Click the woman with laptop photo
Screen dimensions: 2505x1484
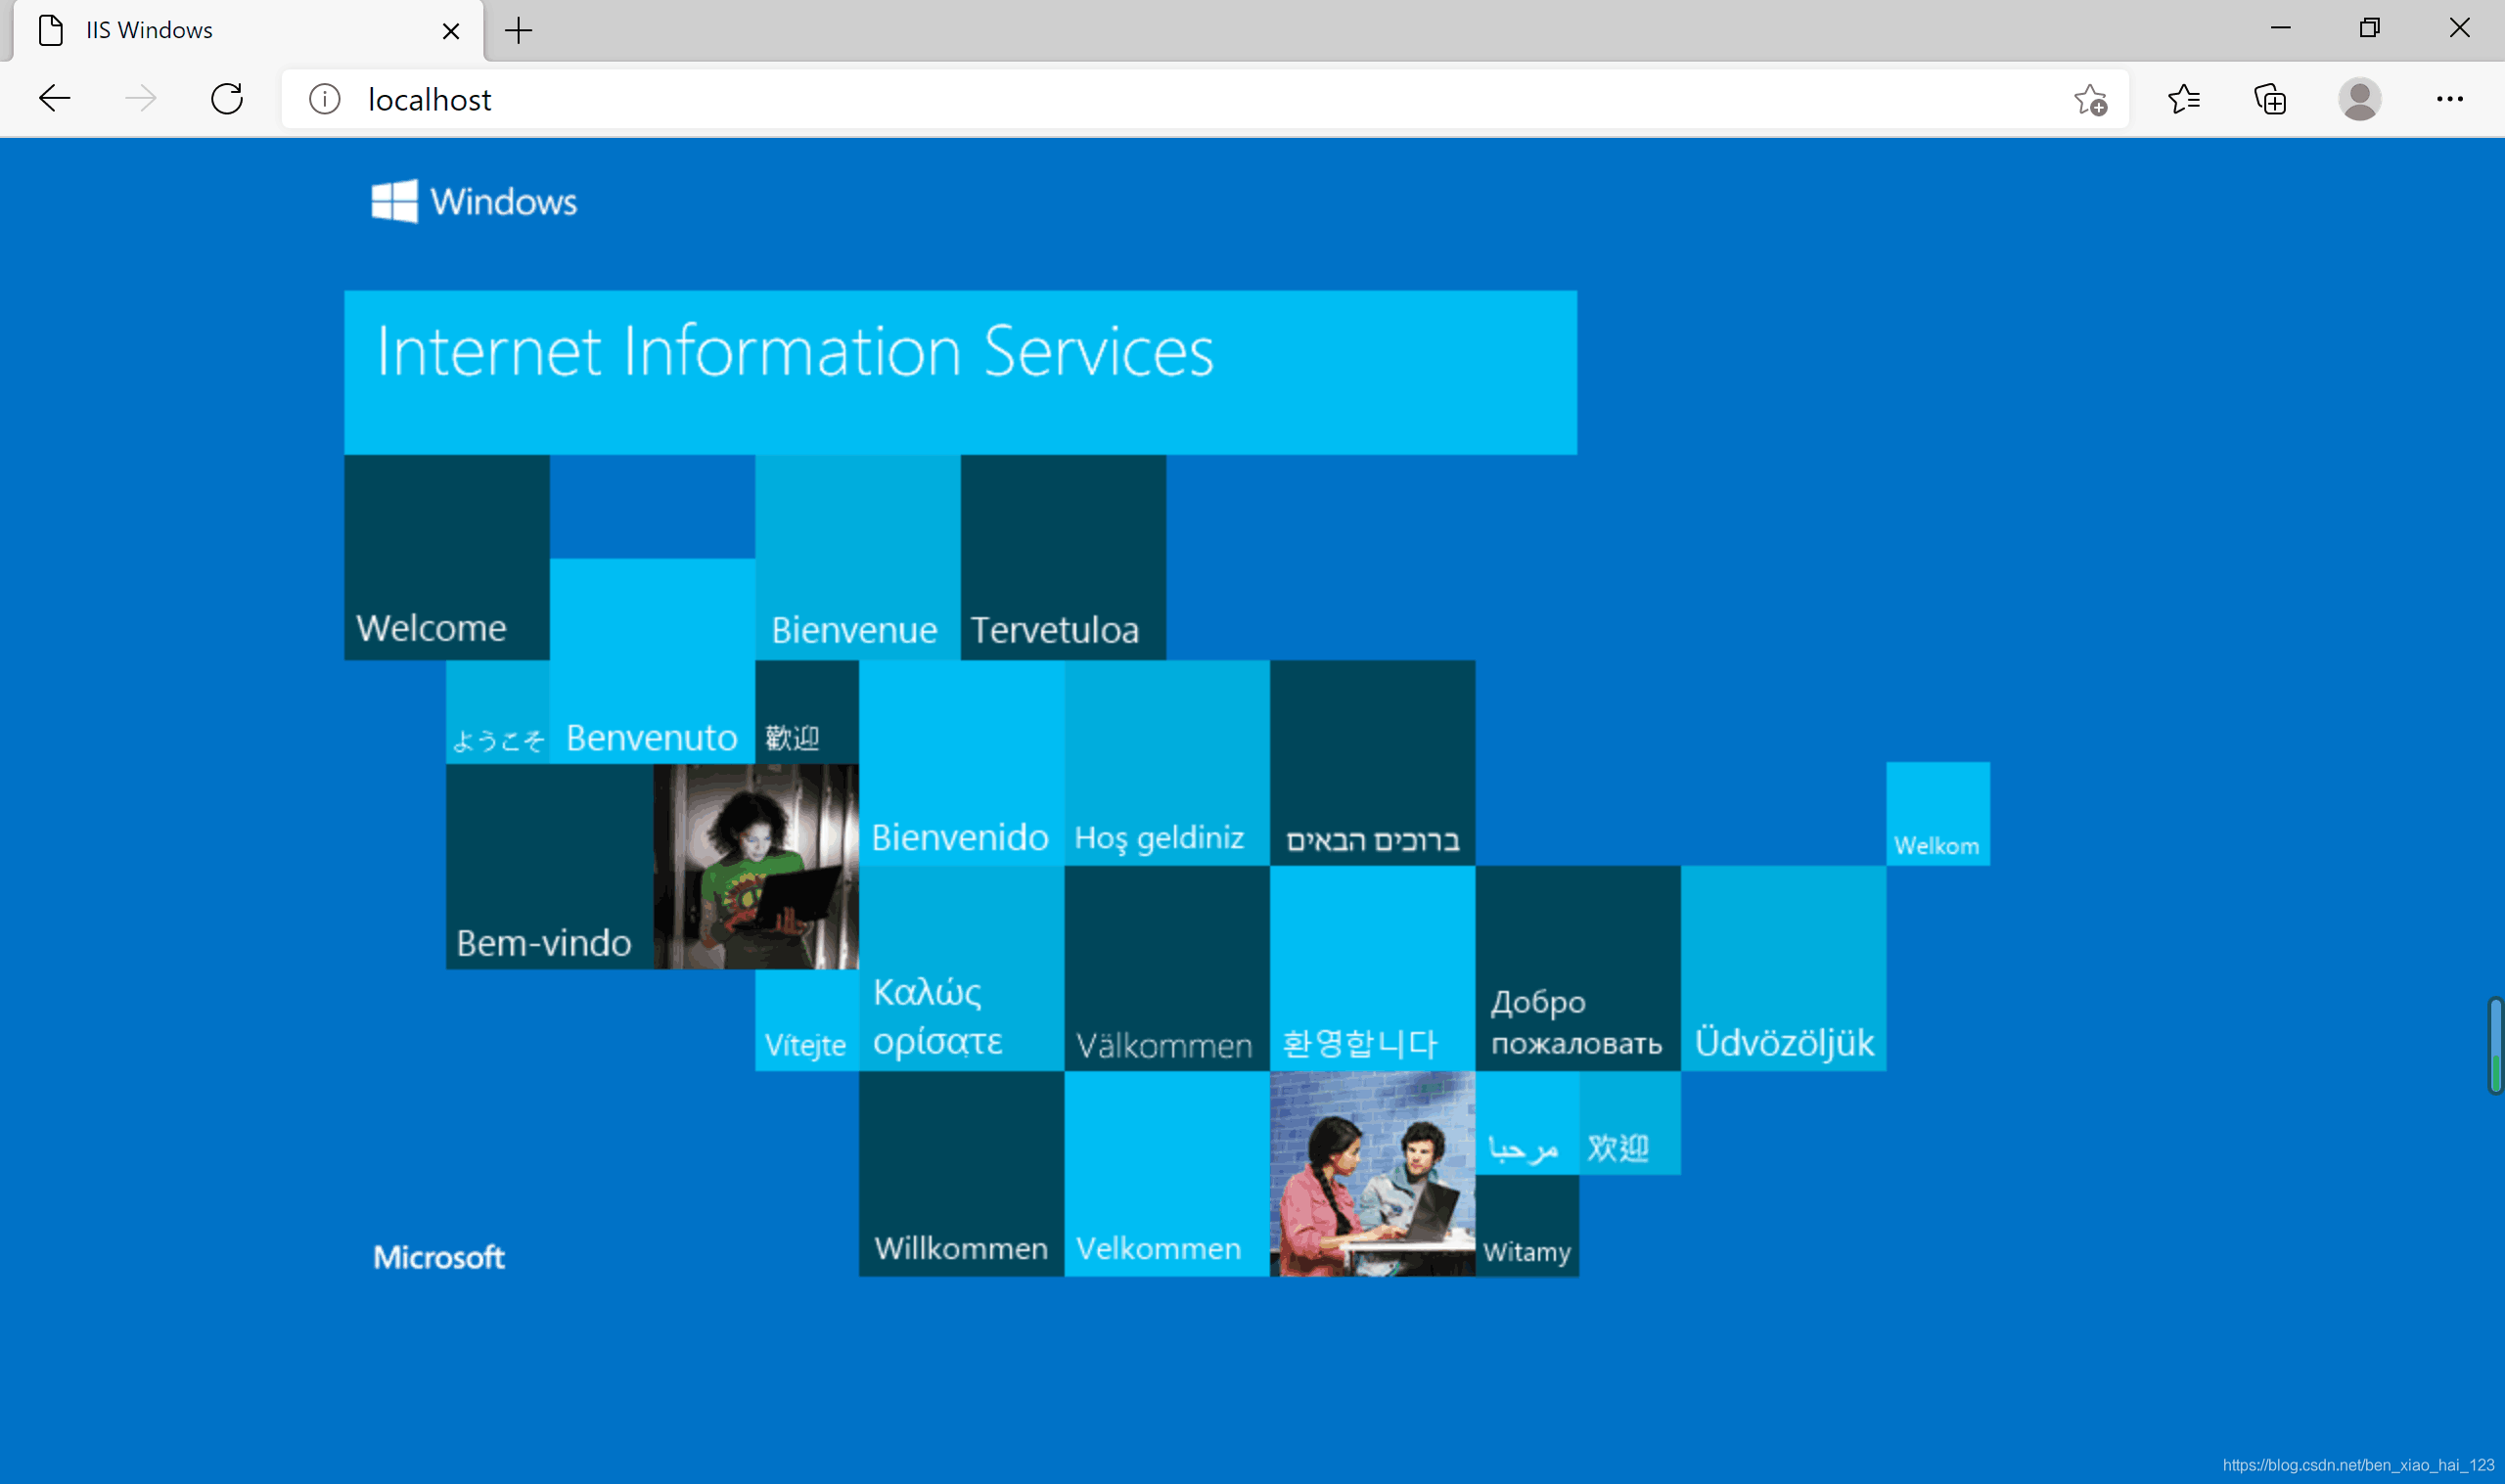tap(755, 866)
